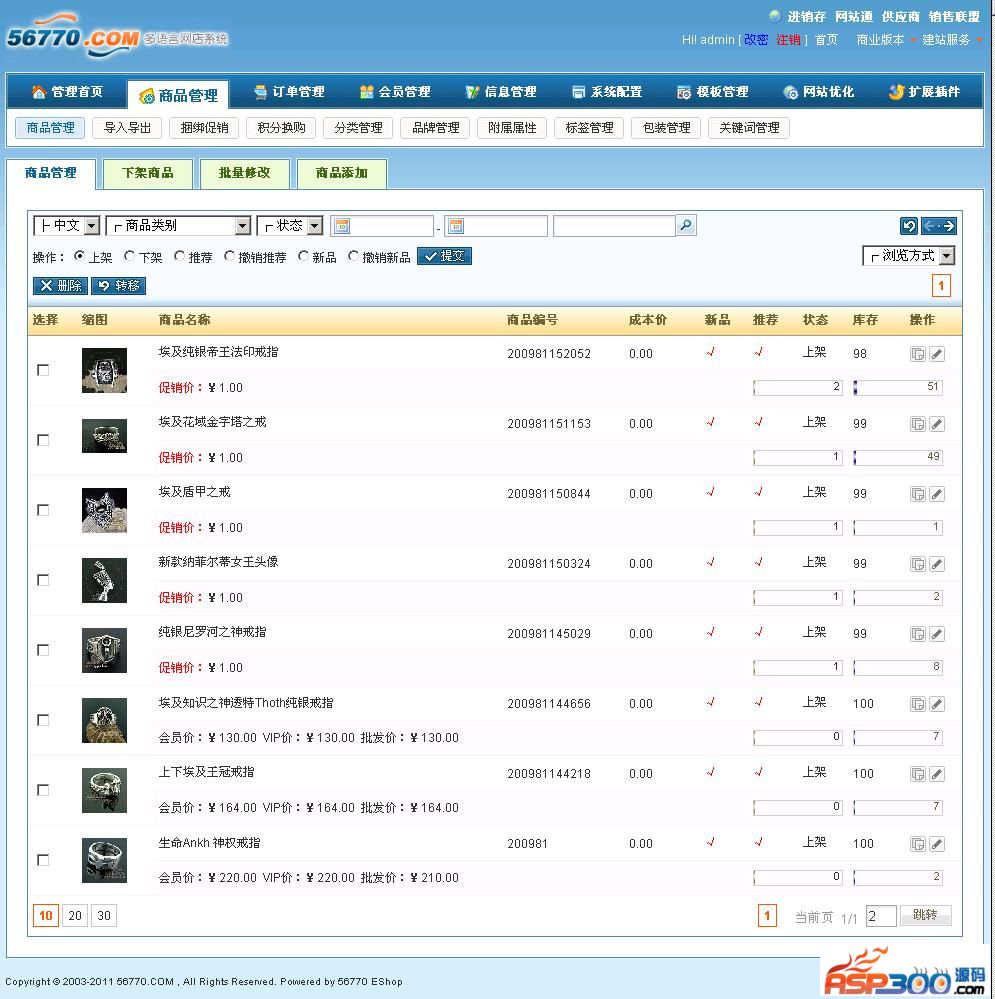Select checkbox for 埃及纯银帝王法印戒指
The image size is (995, 999).
coord(43,370)
